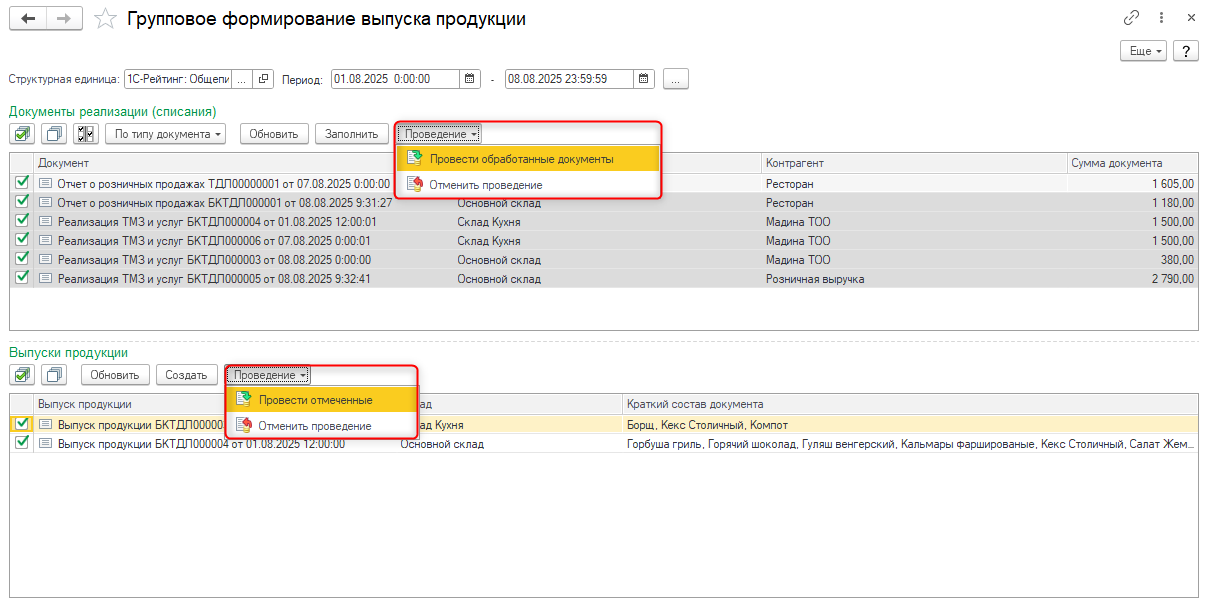
Task: Toggle checkbox for Реализация ТМЗ БКТДЛ000003
Action: tap(22, 259)
